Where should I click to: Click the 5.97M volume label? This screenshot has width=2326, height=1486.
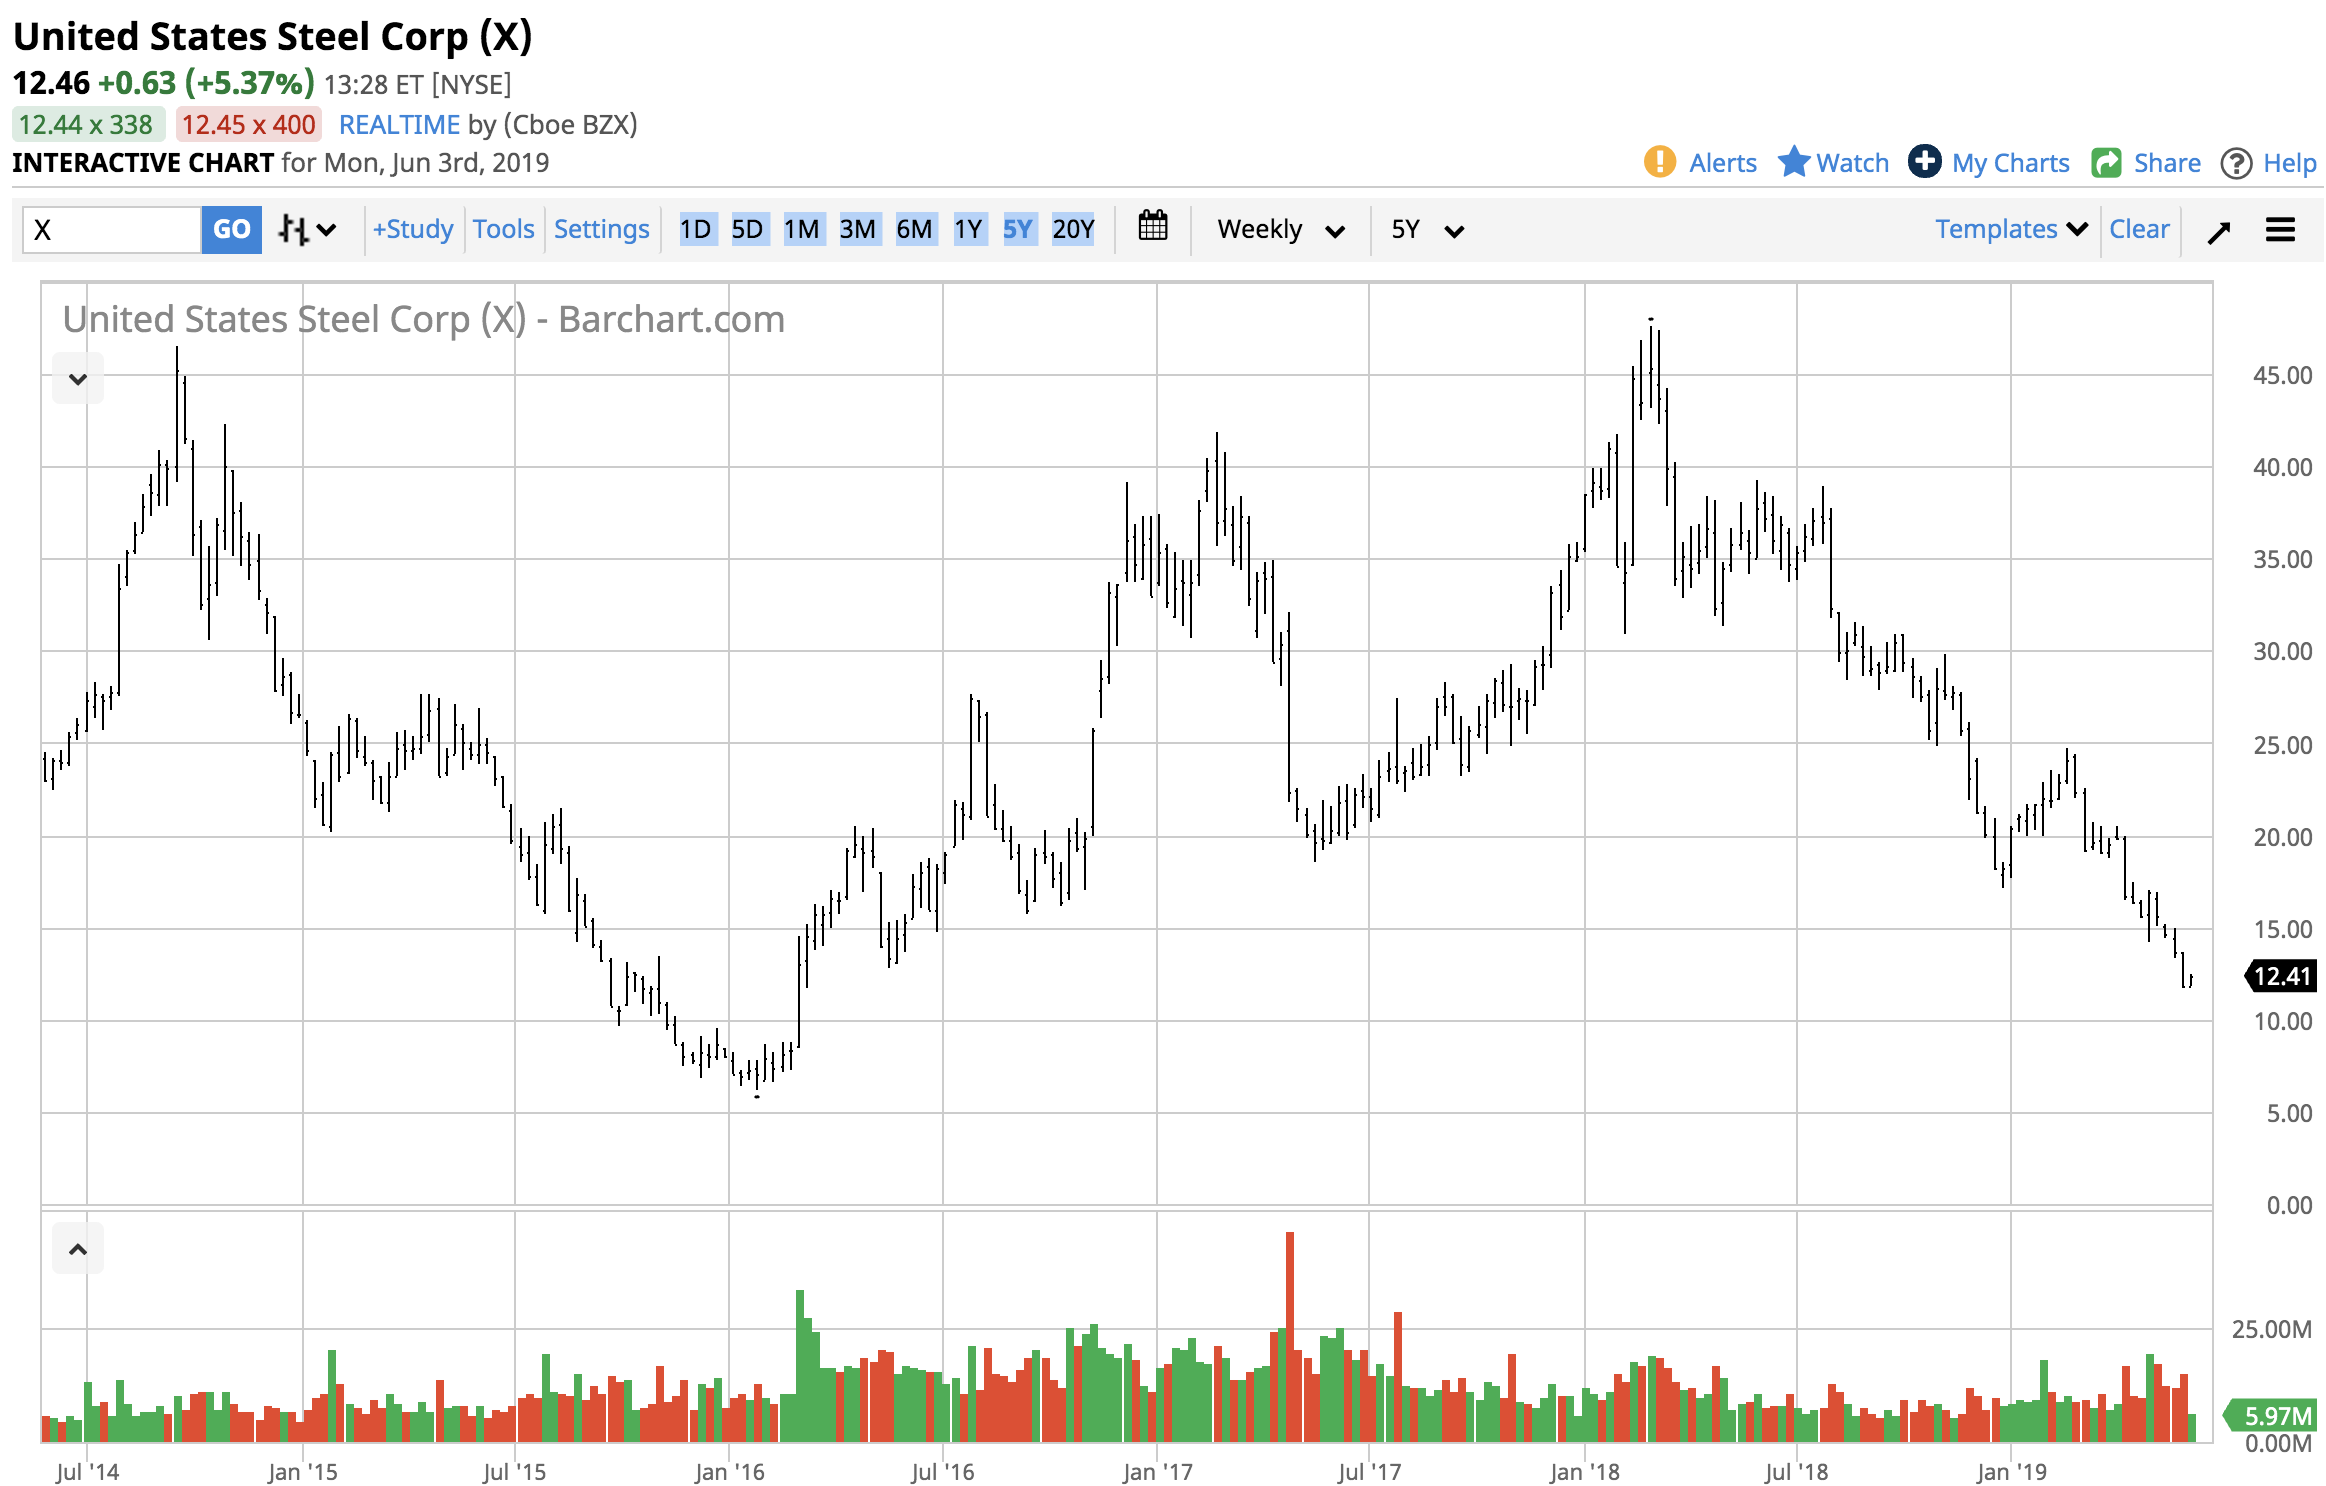click(x=2270, y=1415)
